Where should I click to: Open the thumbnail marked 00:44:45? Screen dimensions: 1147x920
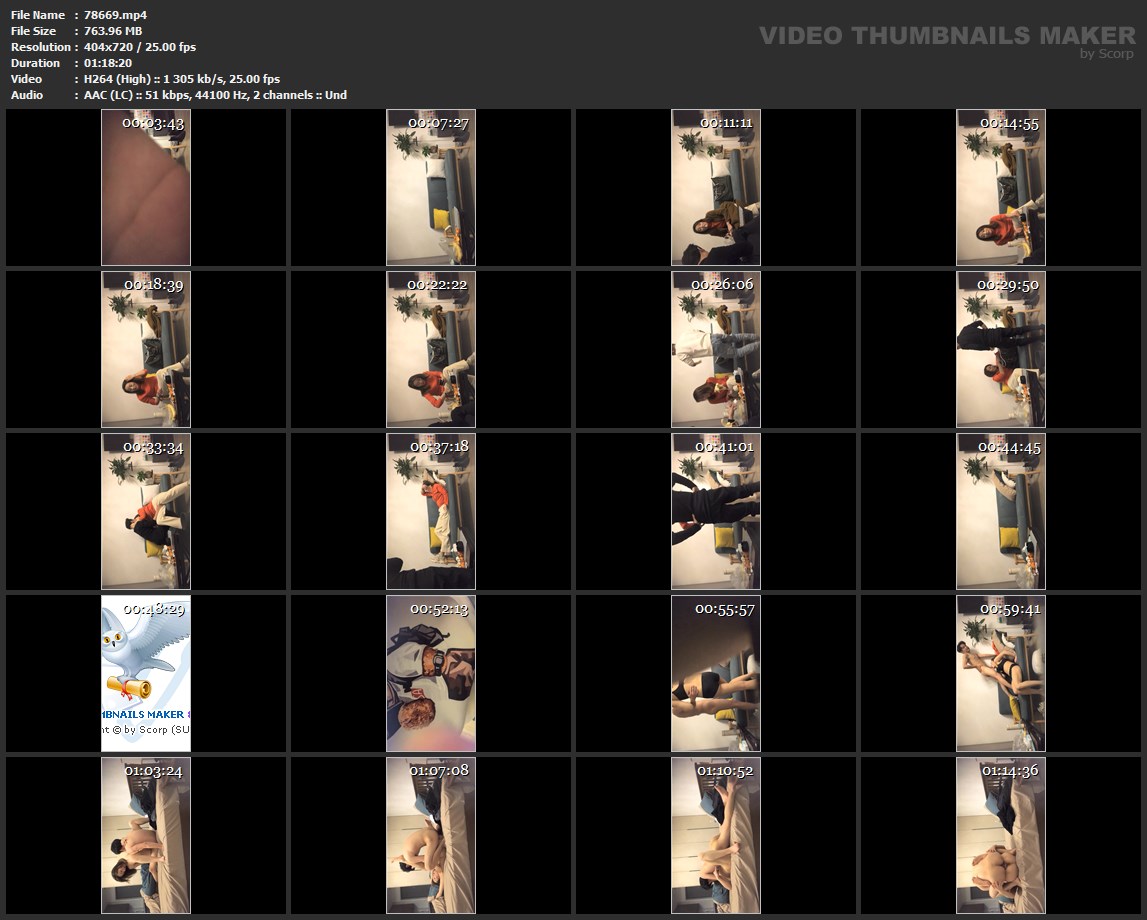click(1001, 512)
